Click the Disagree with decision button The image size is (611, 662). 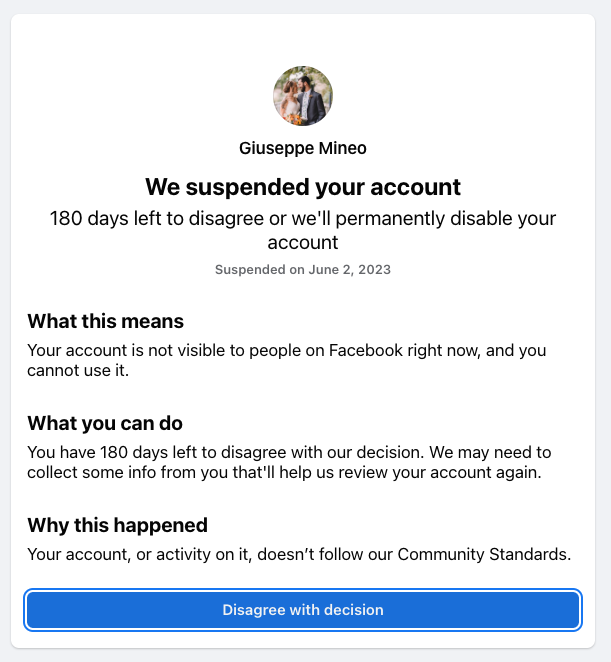(x=303, y=610)
